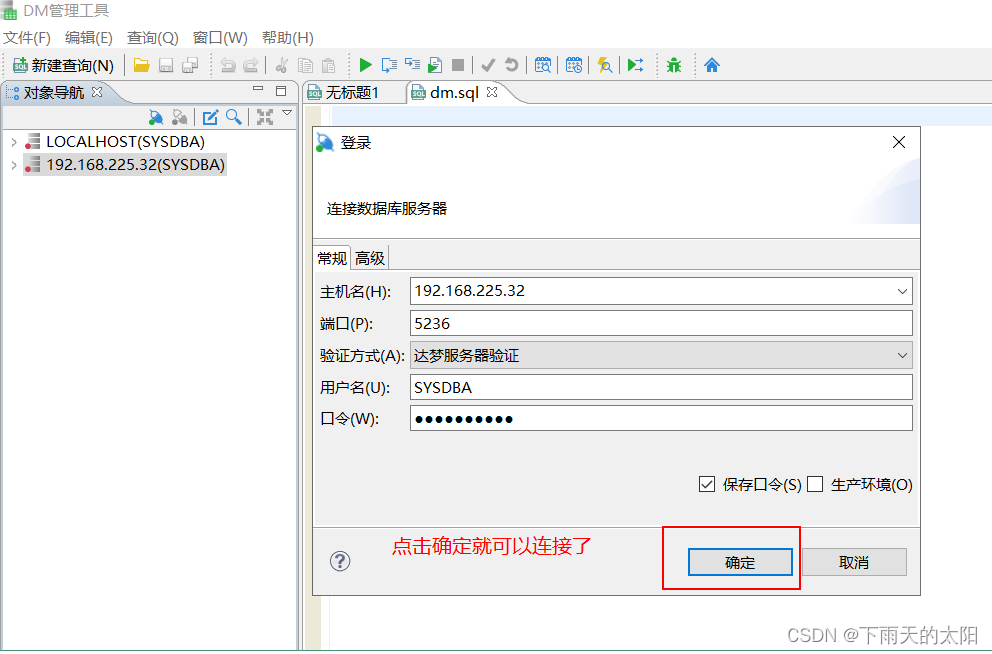Click the green bug debug icon
The image size is (992, 654).
tap(674, 65)
